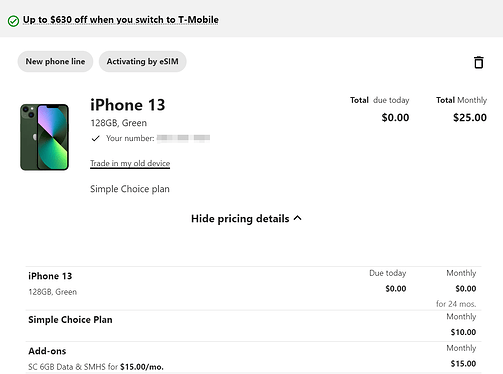503x374 pixels.
Task: Click the iPhone 13 row in pricing details
Action: pos(253,288)
